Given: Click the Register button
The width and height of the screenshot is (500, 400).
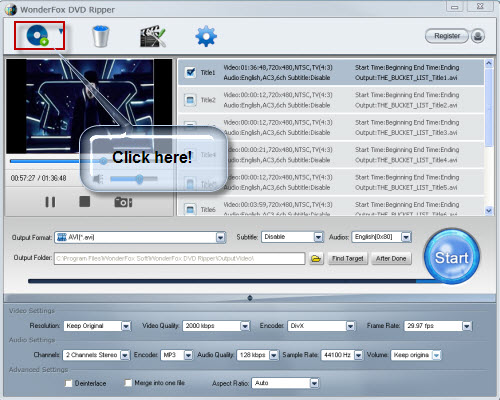Looking at the screenshot, I should [x=447, y=36].
